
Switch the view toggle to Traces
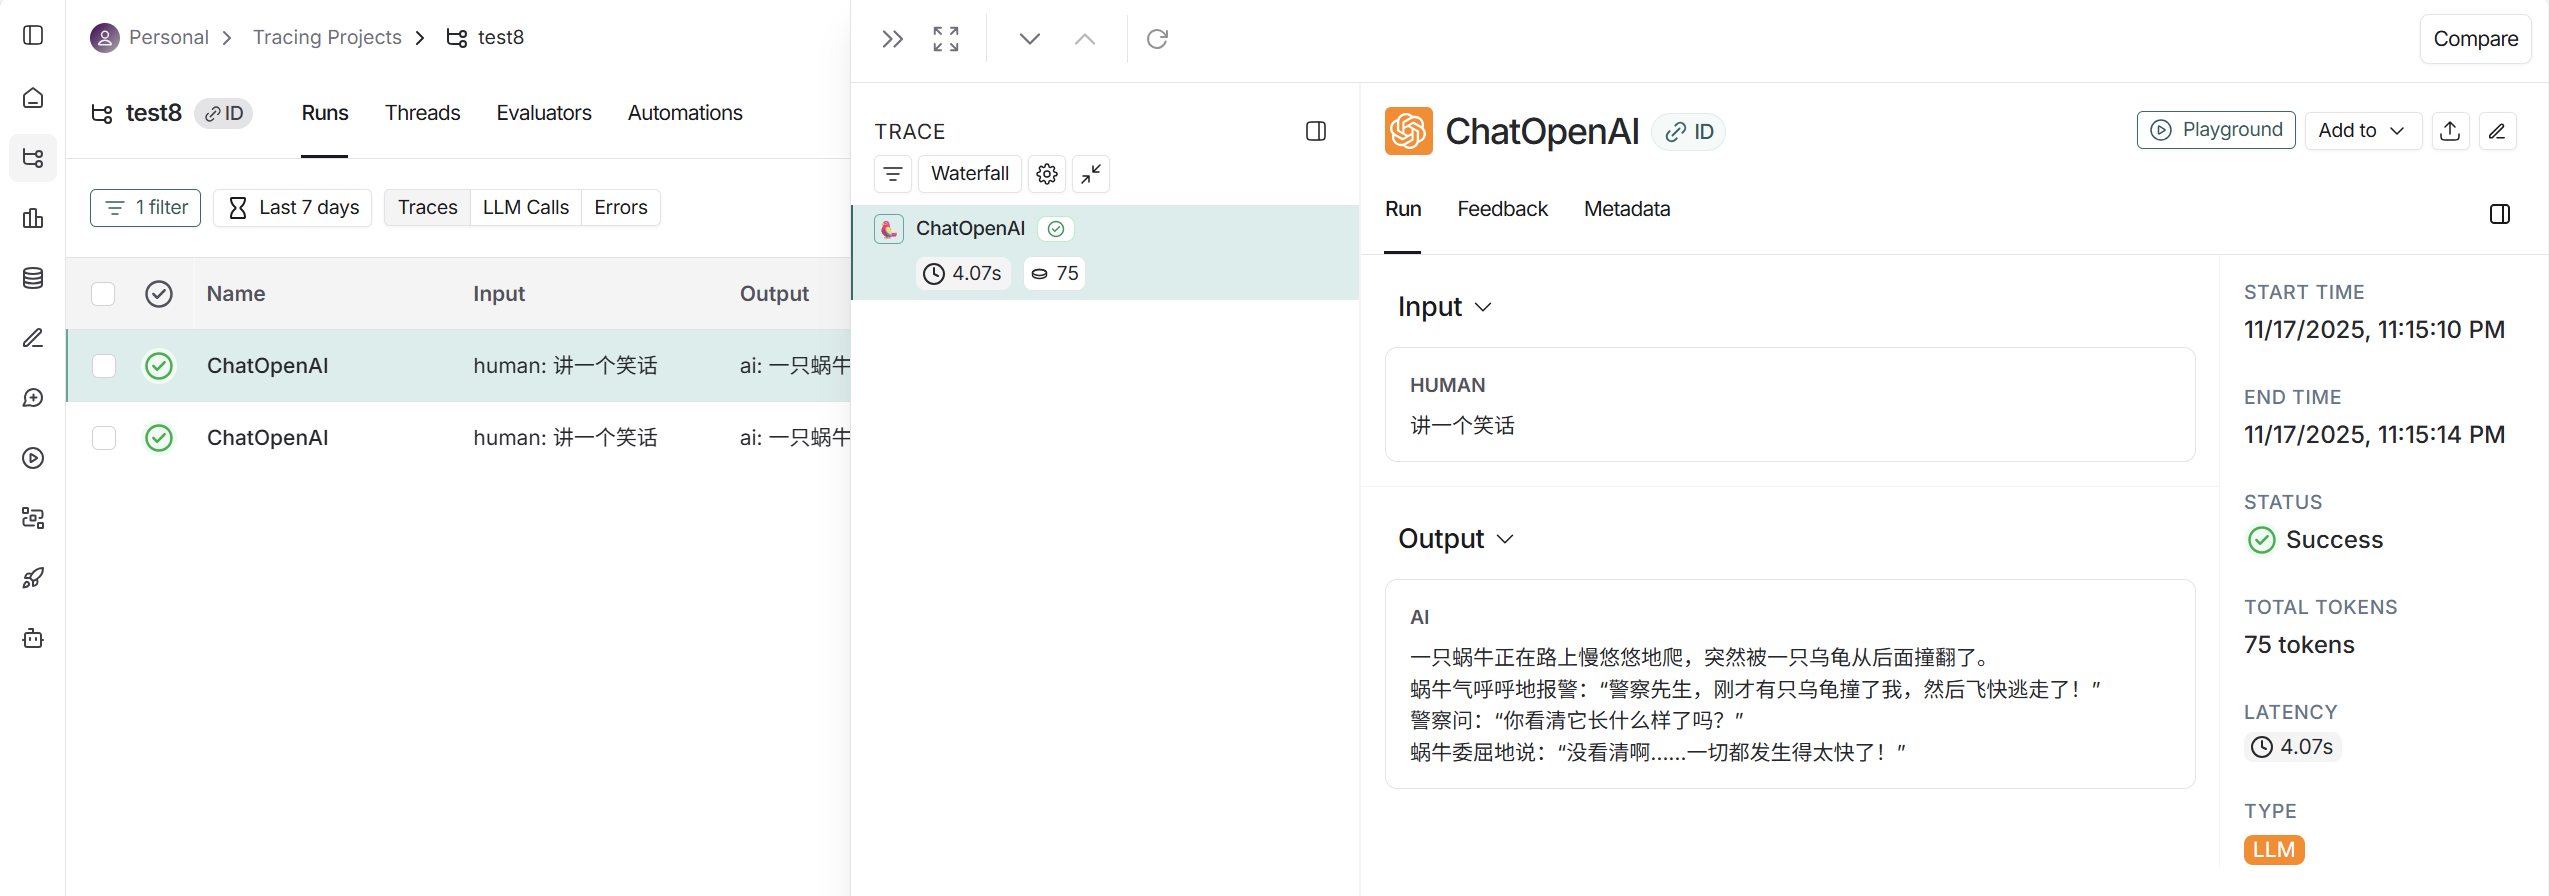click(427, 208)
